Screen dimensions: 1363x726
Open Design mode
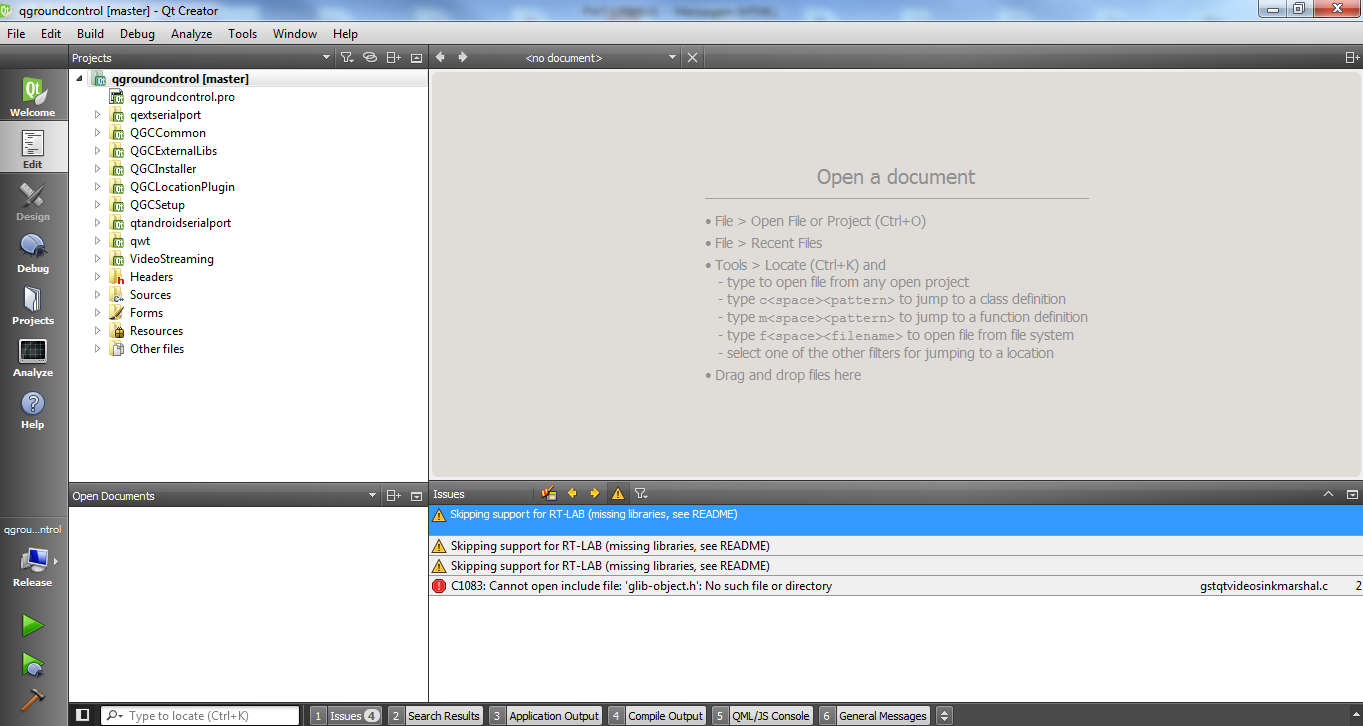pyautogui.click(x=33, y=201)
